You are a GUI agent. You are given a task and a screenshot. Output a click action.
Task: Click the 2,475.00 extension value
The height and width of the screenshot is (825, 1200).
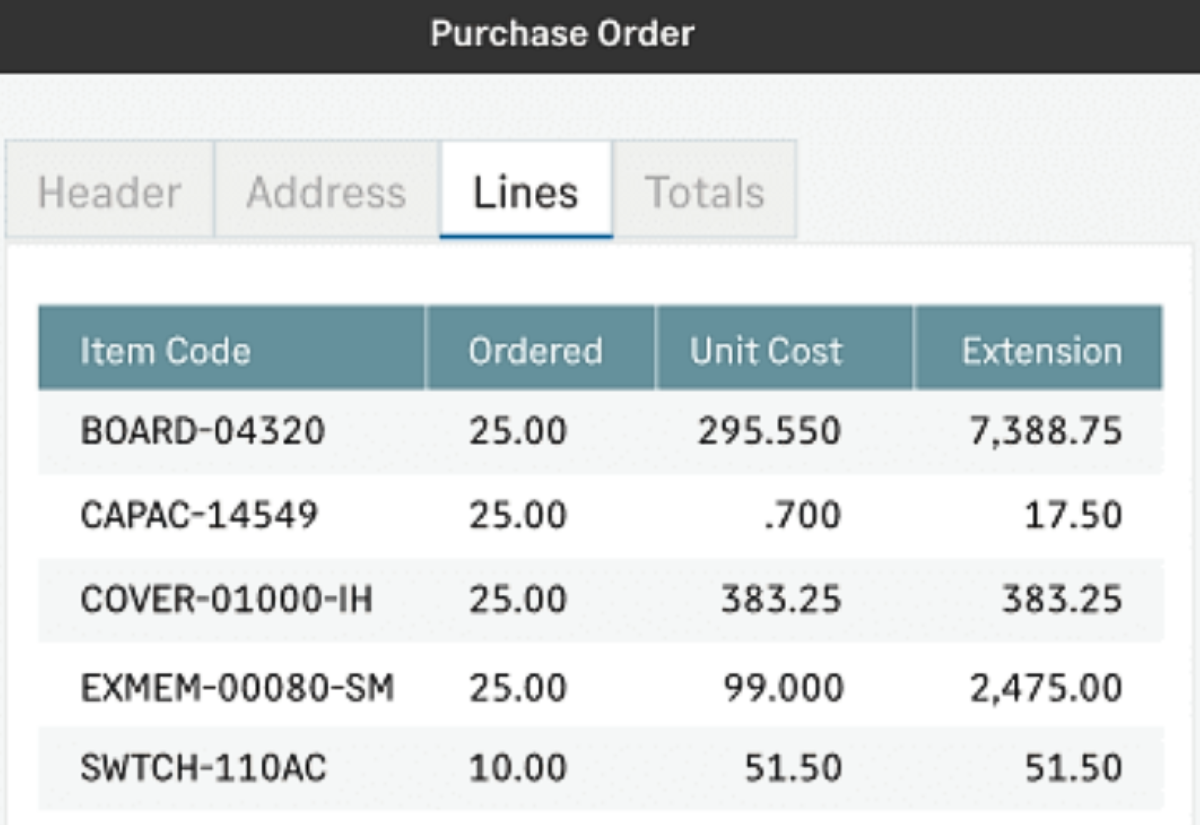coord(1046,687)
